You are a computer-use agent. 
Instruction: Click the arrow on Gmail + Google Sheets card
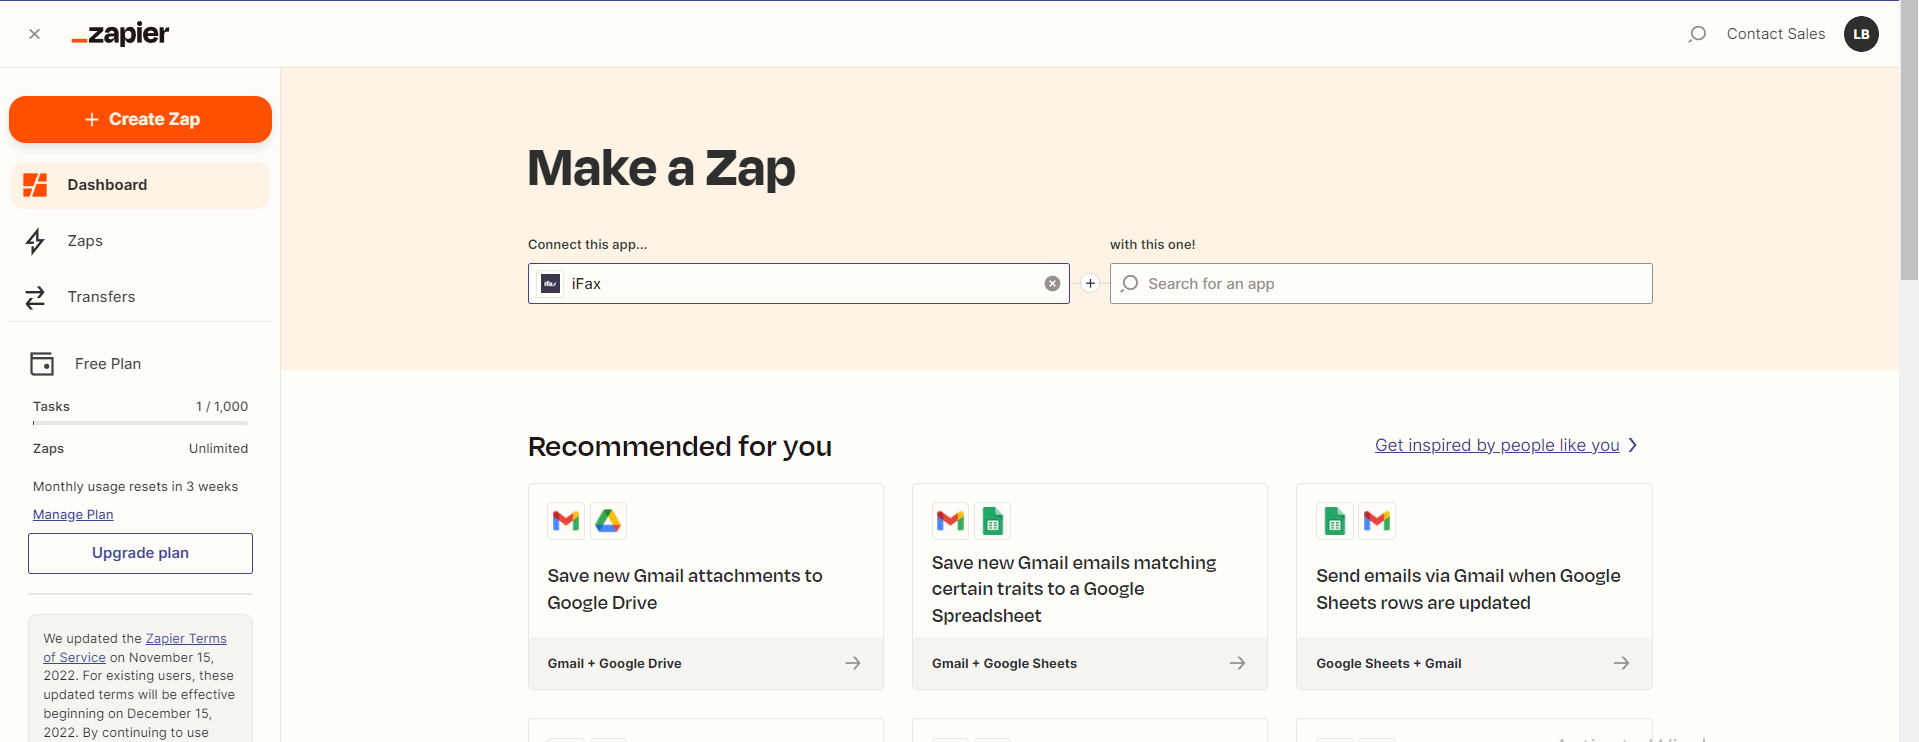[x=1237, y=663]
